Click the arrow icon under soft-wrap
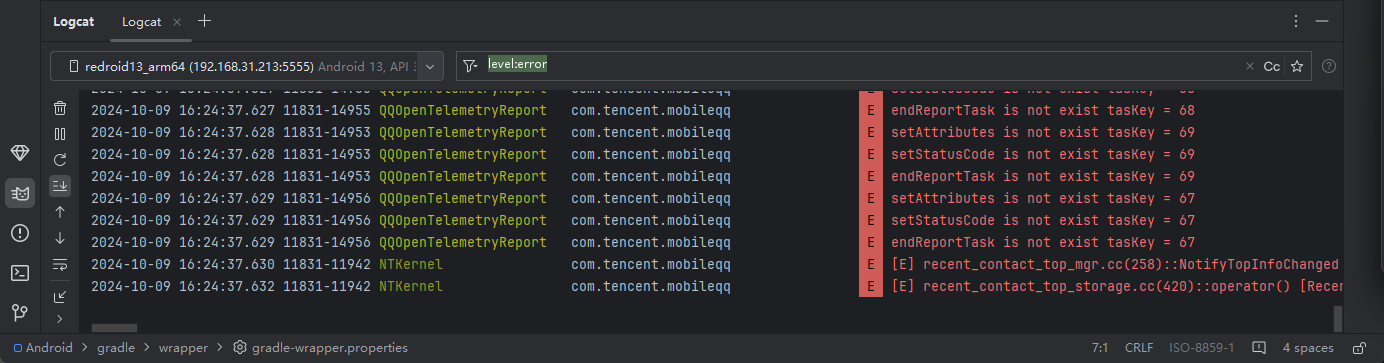Image resolution: width=1384 pixels, height=363 pixels. [x=60, y=296]
